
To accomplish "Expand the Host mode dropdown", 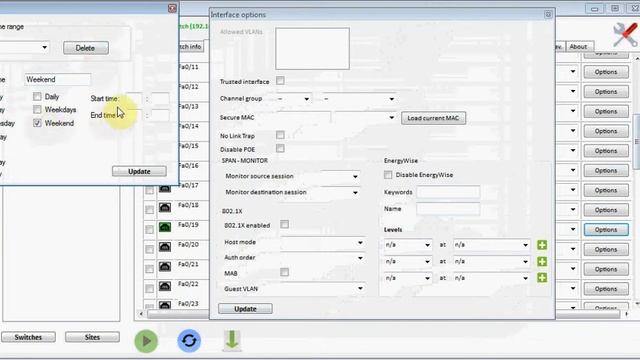I will tap(322, 242).
